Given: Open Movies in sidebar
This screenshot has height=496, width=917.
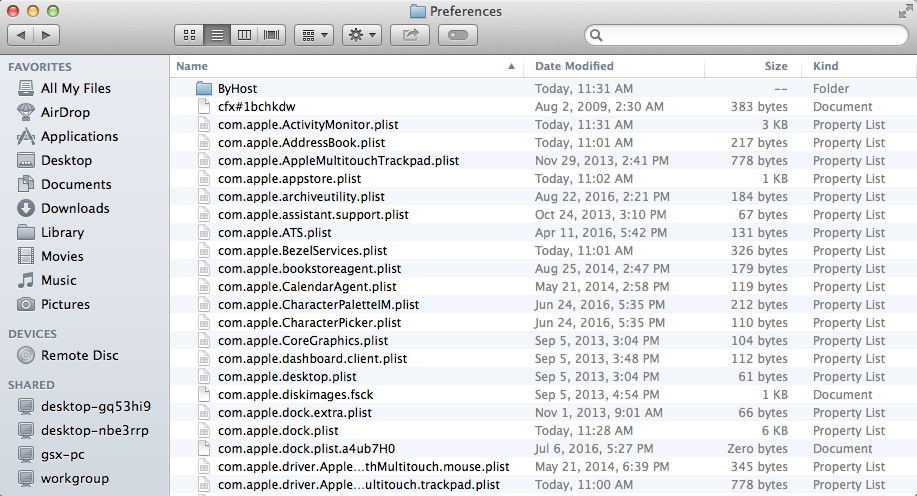Looking at the screenshot, I should (62, 256).
